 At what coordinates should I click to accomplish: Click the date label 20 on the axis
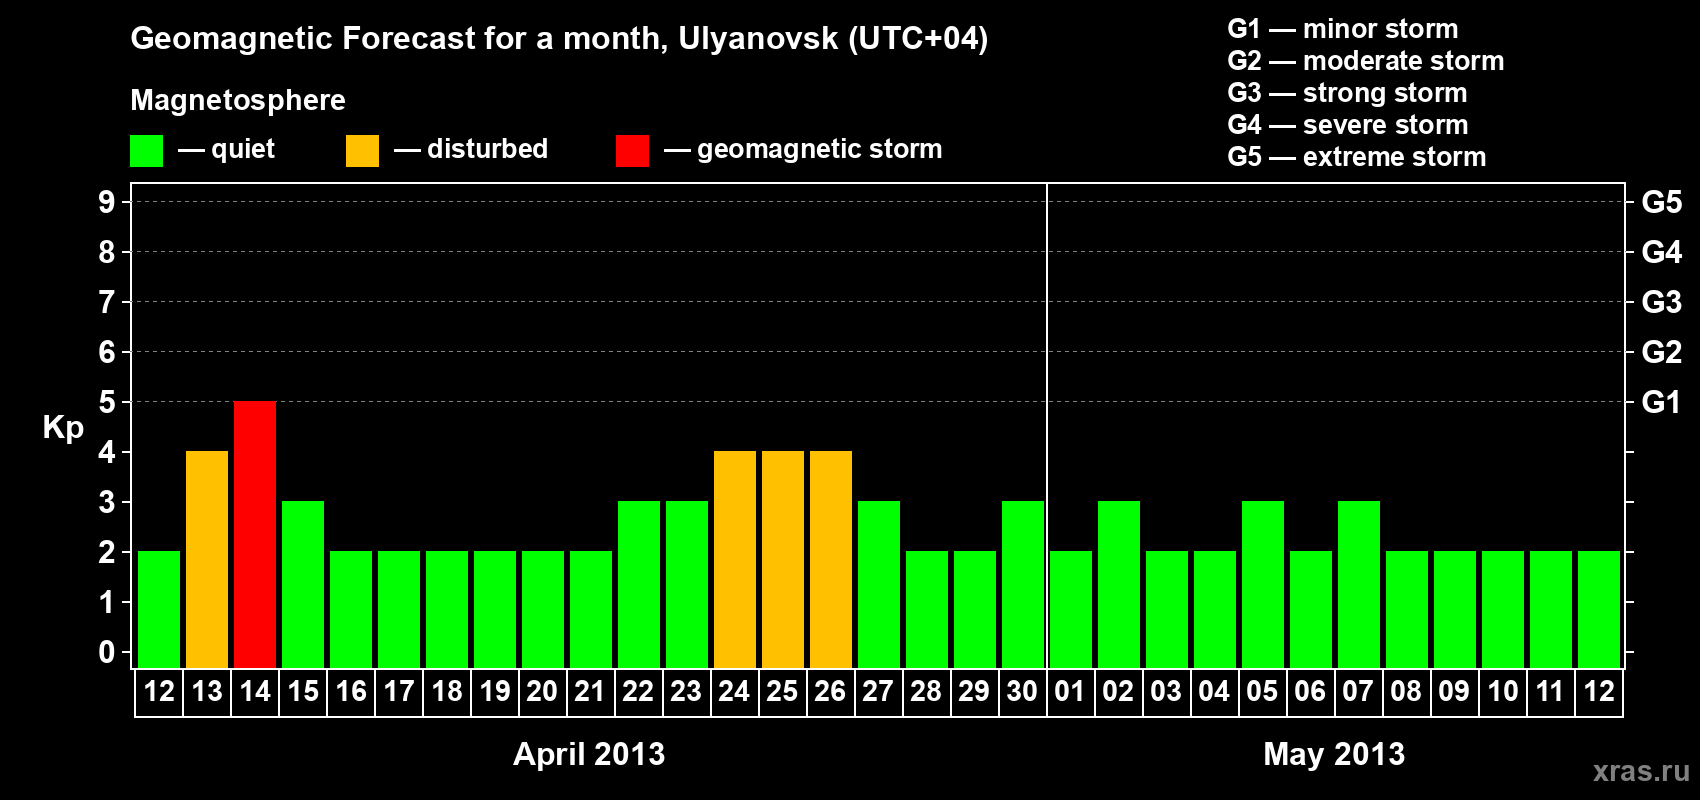542,691
